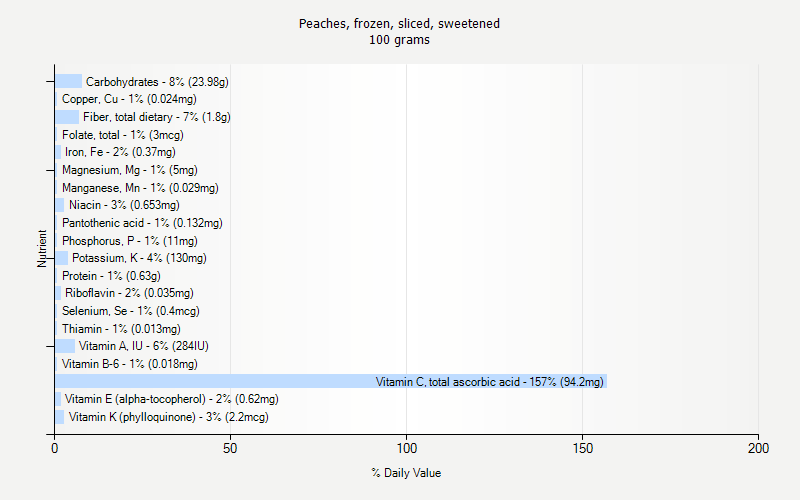Click the '100 grams' subtitle
Viewport: 800px width, 500px height.
(x=399, y=40)
